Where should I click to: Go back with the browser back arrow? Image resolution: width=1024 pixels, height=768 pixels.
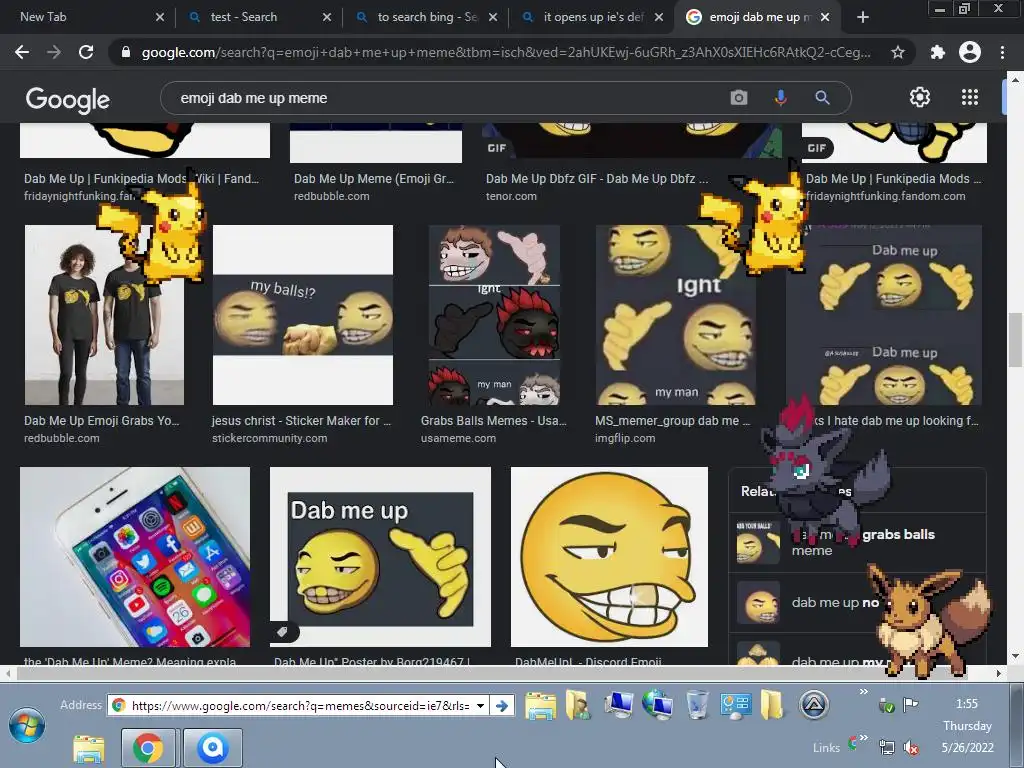[22, 52]
